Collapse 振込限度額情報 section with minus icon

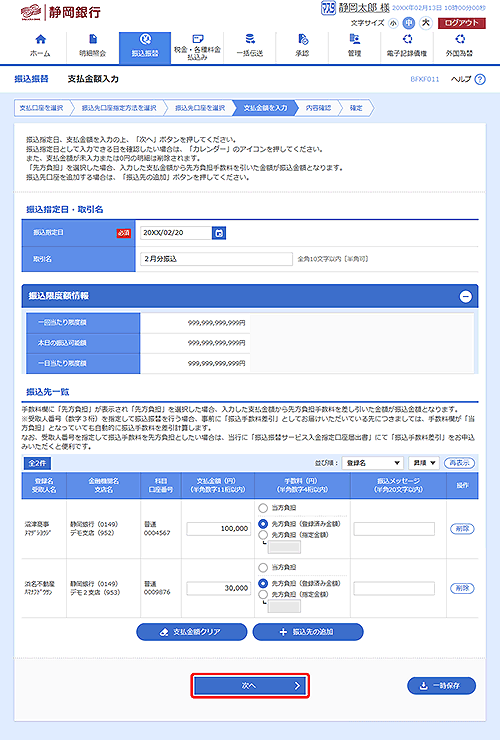[466, 296]
